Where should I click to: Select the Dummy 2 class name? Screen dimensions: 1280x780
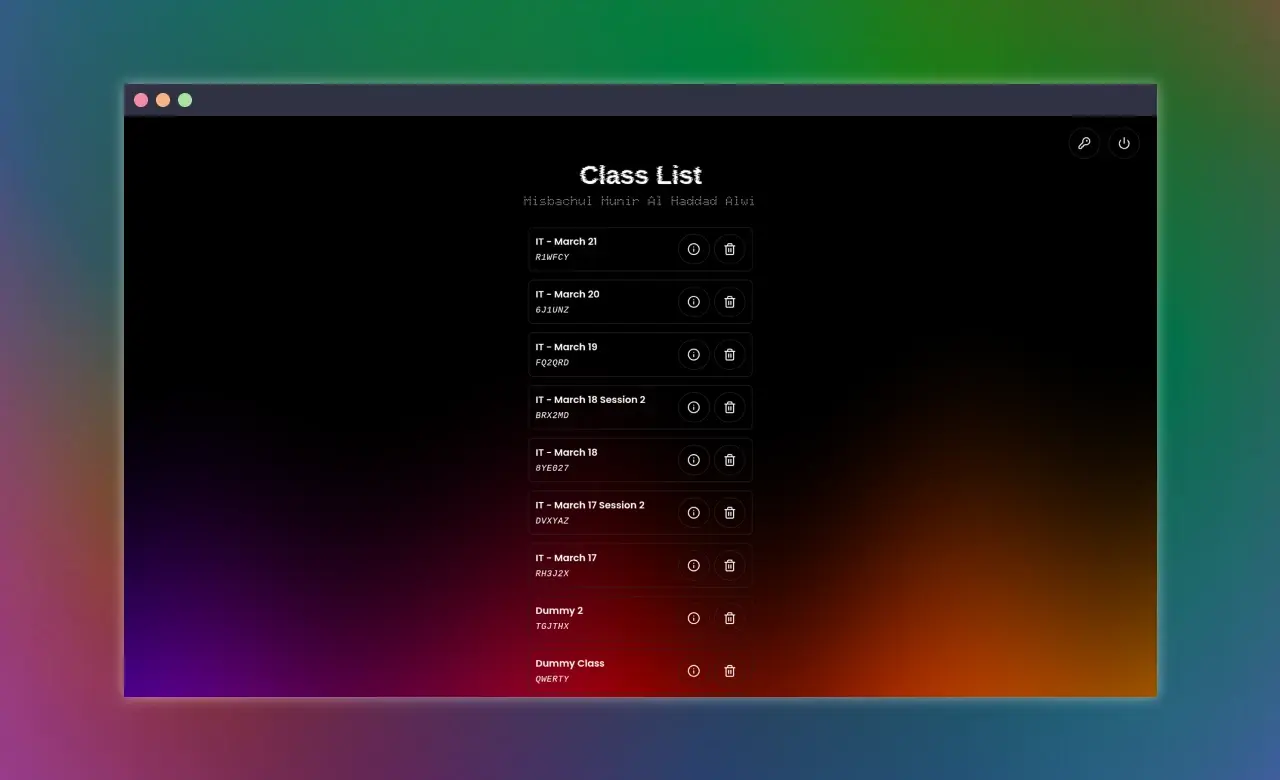click(559, 611)
